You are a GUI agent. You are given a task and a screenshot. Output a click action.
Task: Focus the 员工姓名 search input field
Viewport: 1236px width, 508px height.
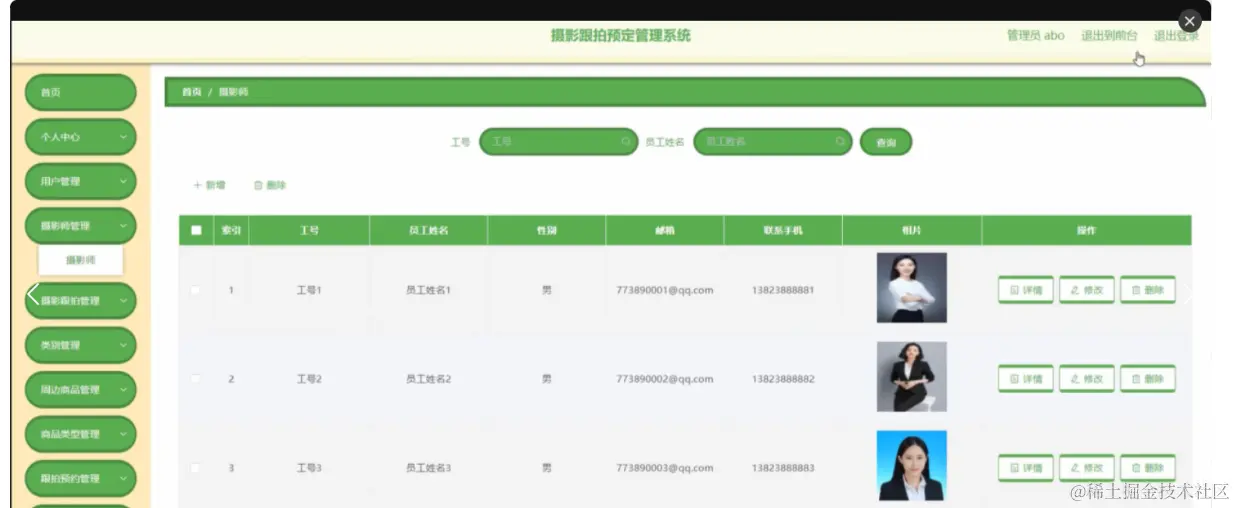point(772,142)
